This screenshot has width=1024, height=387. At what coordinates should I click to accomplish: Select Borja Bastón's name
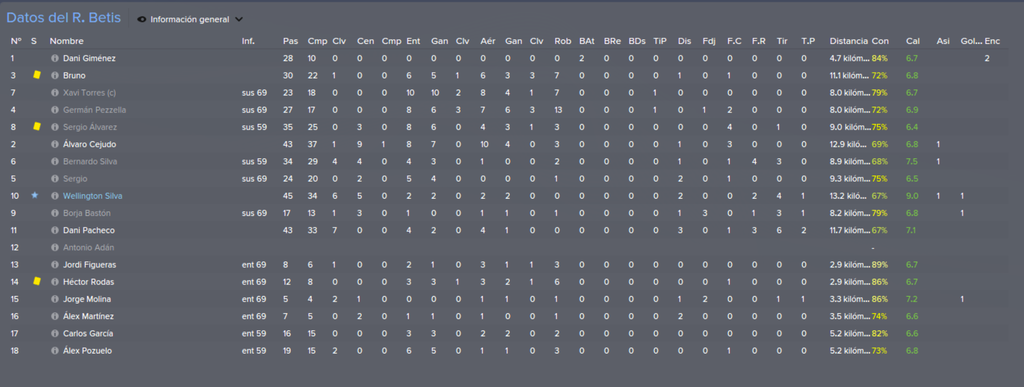coord(88,213)
